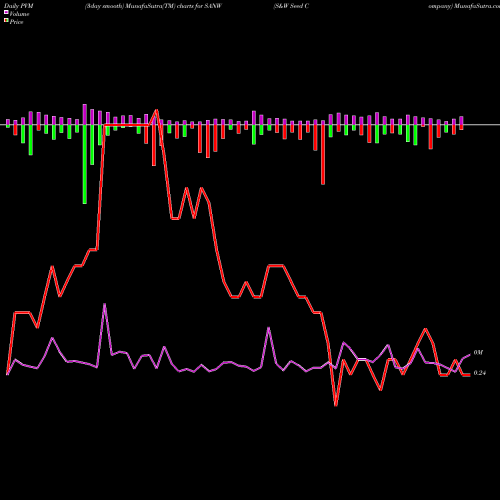Click the green-red Price legend swatch
This screenshot has width=500, height=500.
tap(6, 21)
